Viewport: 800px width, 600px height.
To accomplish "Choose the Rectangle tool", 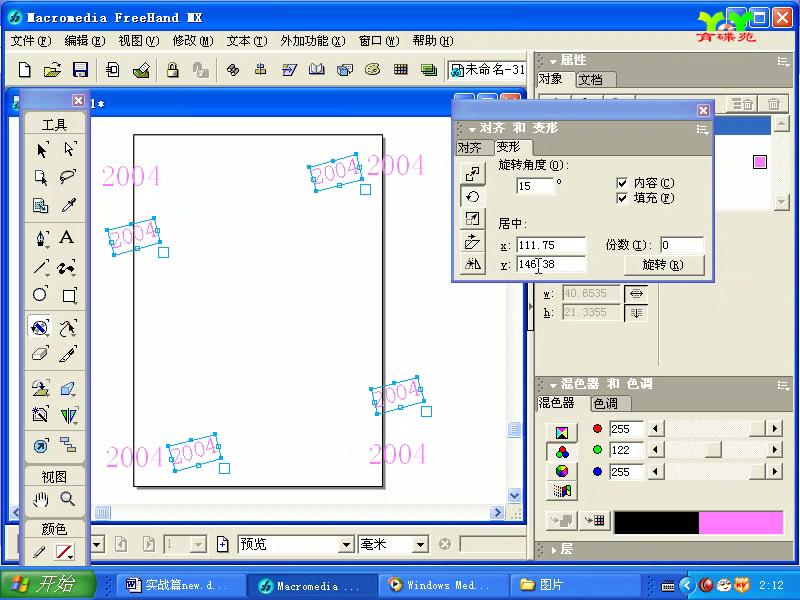I will 68,295.
